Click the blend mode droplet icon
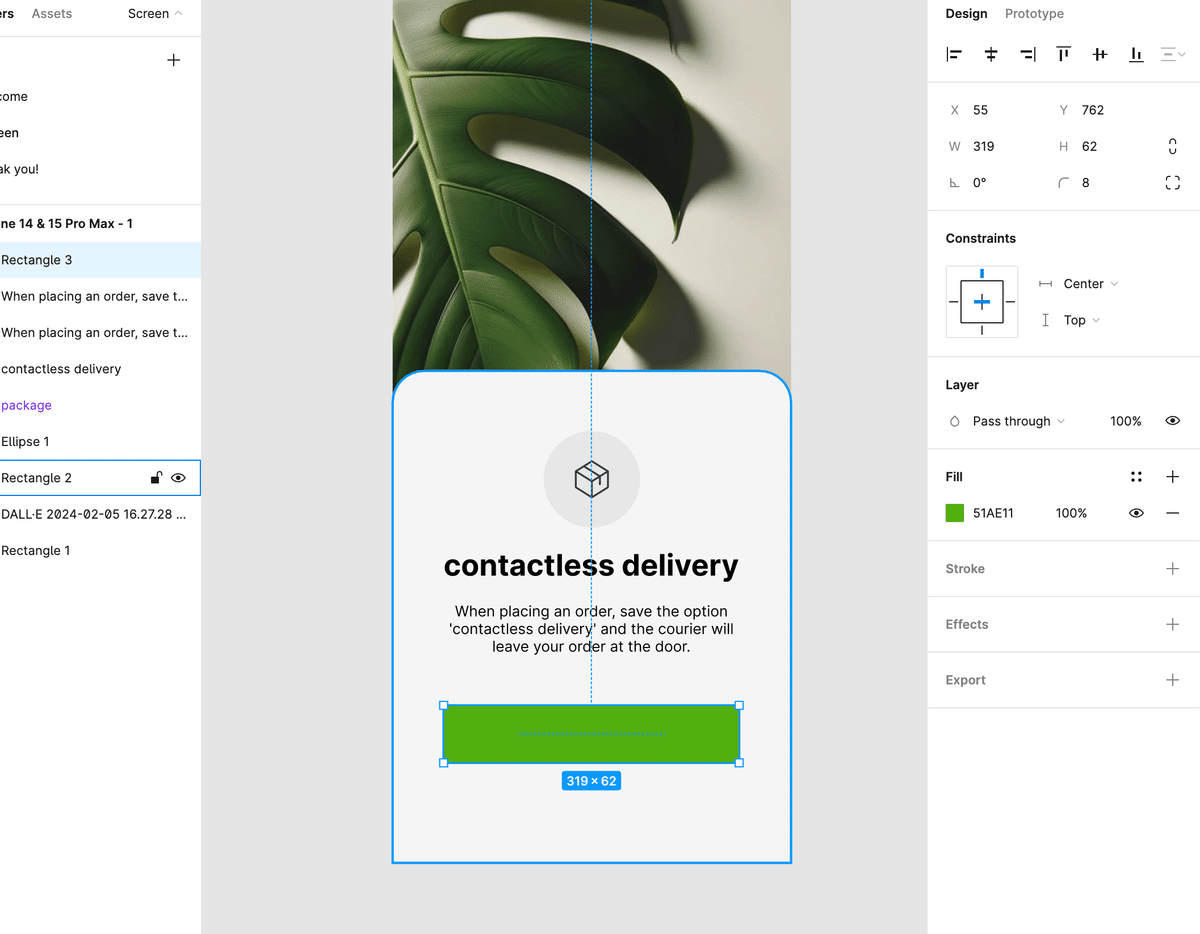The width and height of the screenshot is (1200, 934). pyautogui.click(x=955, y=421)
